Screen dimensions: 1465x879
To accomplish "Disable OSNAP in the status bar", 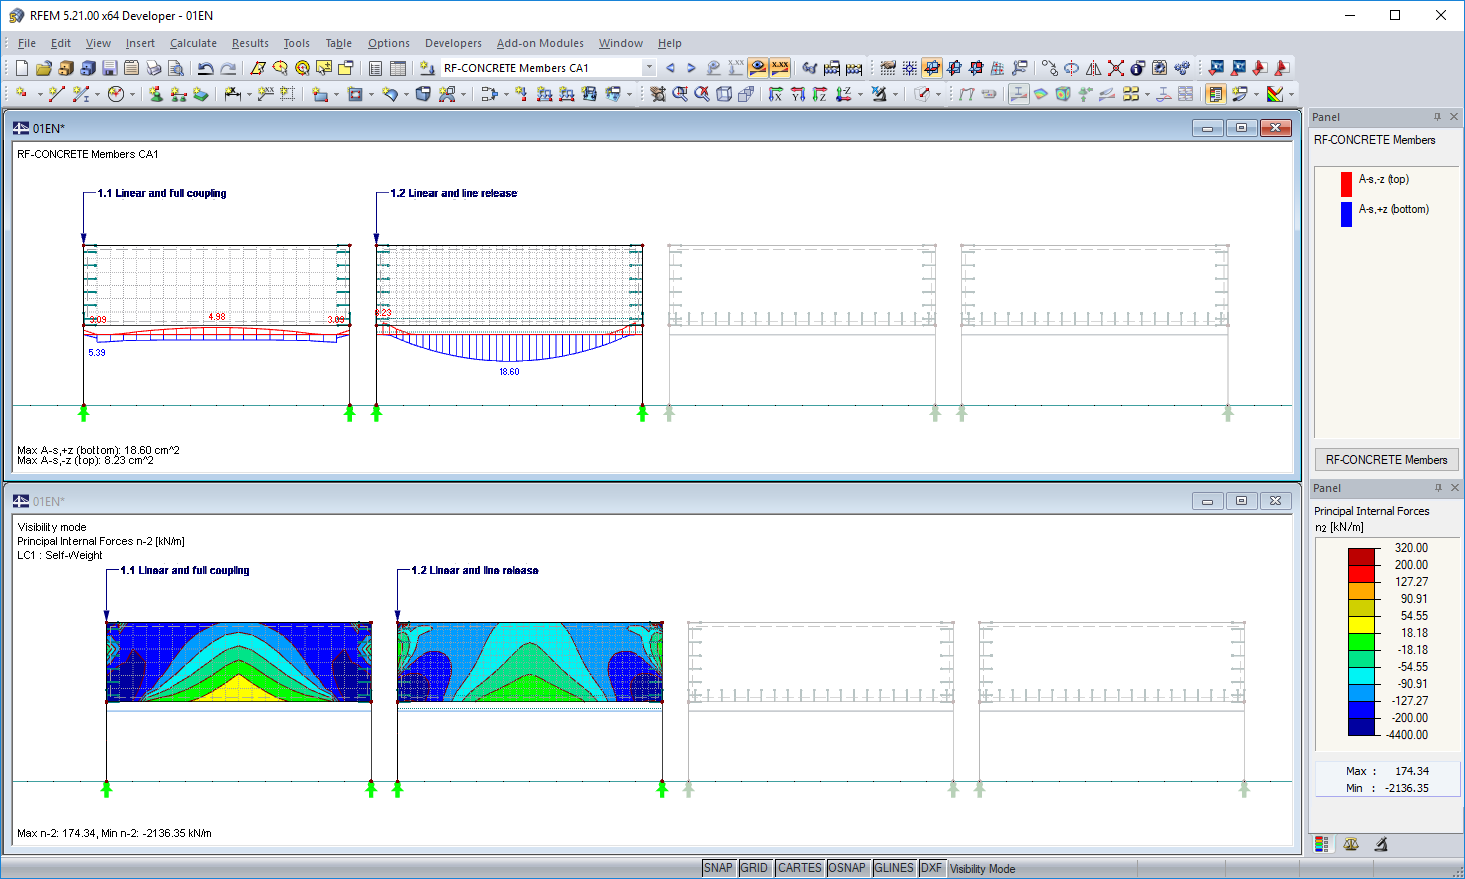I will pyautogui.click(x=848, y=868).
